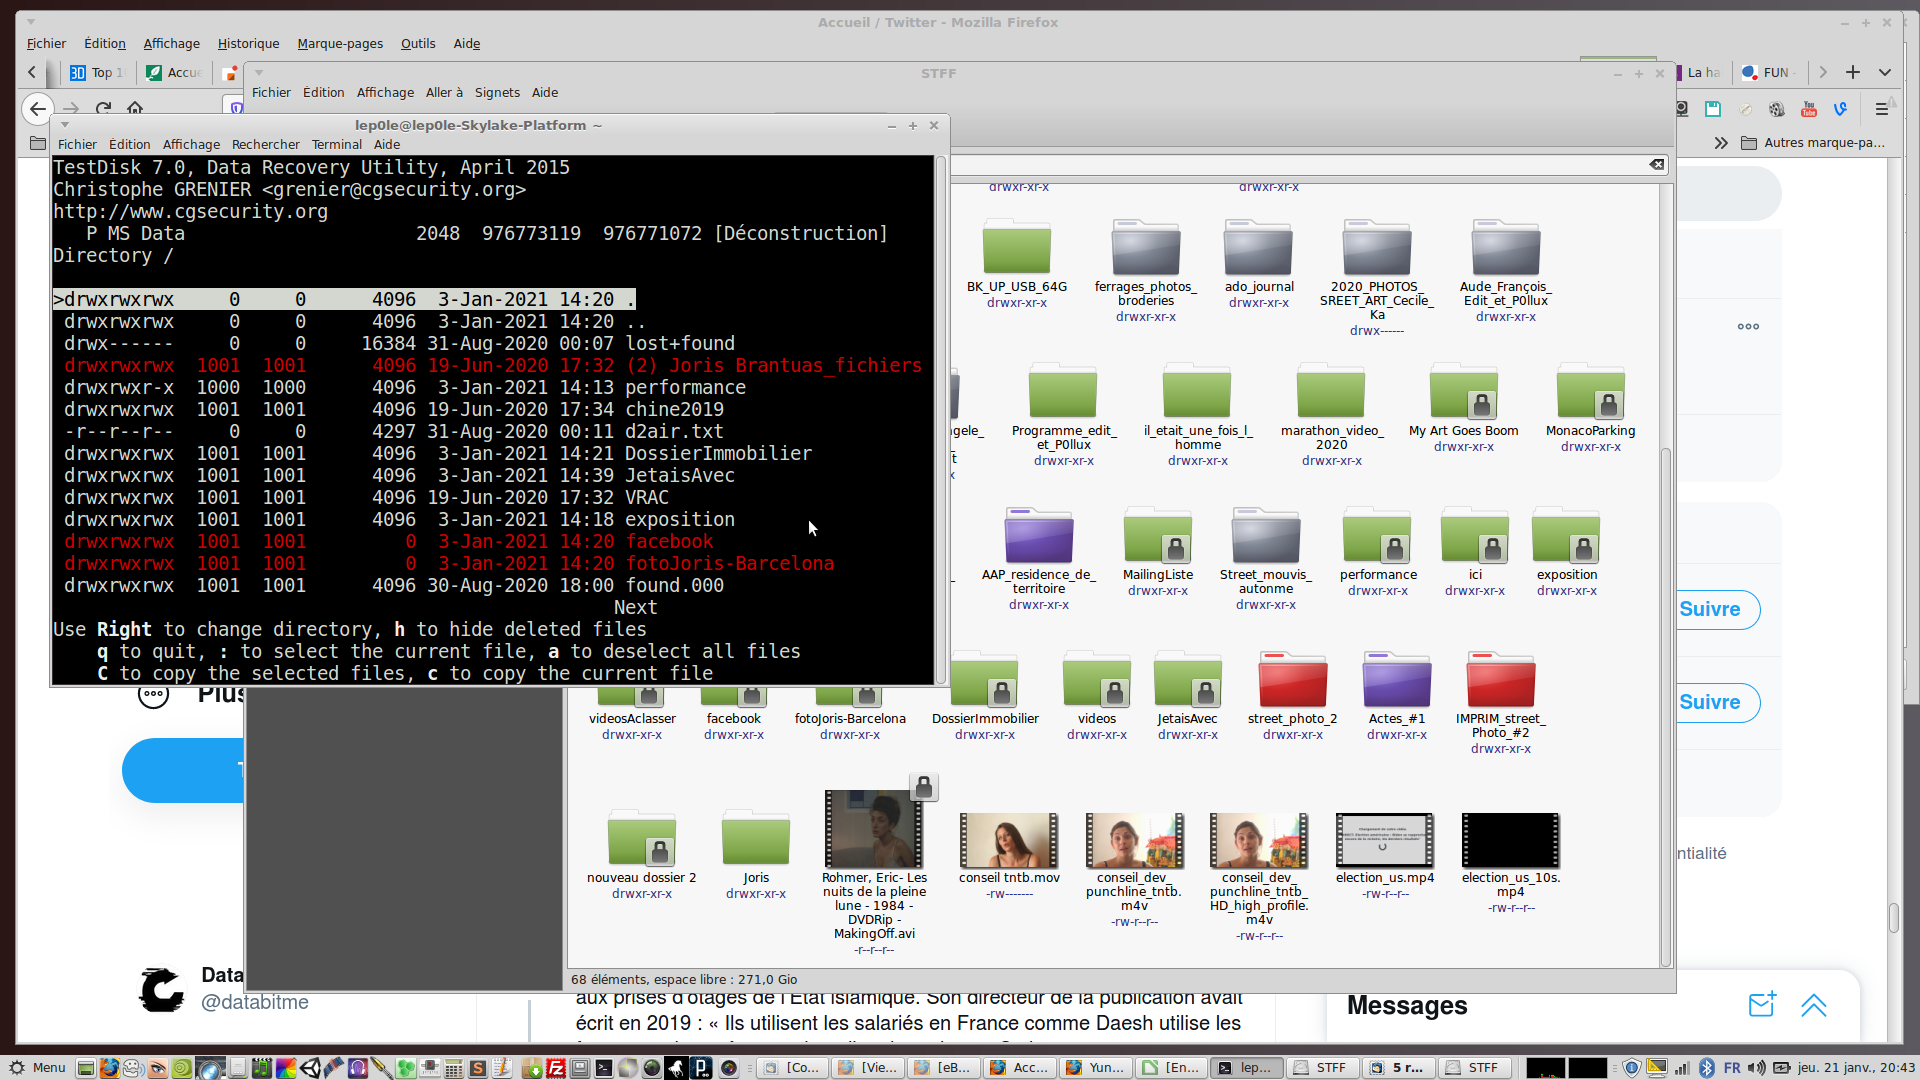Click the Vimeo extension toolbar icon
Viewport: 1920px width, 1080px height.
click(x=1840, y=109)
